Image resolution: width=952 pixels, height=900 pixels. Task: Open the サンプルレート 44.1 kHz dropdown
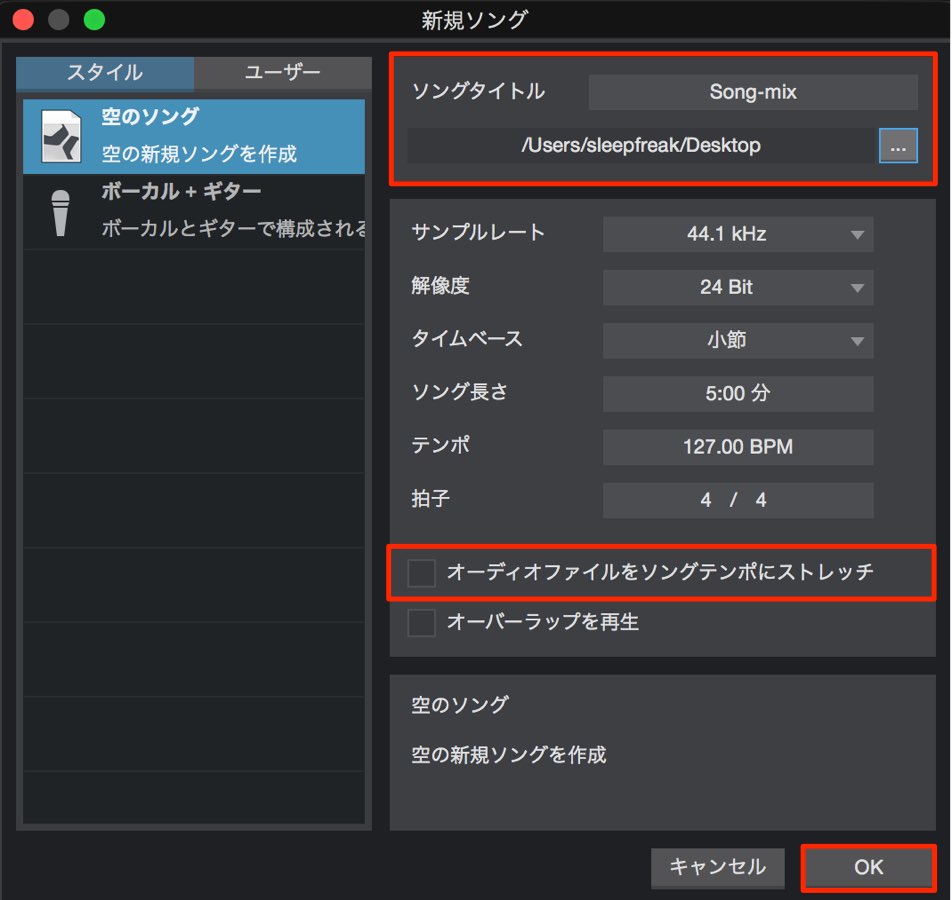[738, 234]
